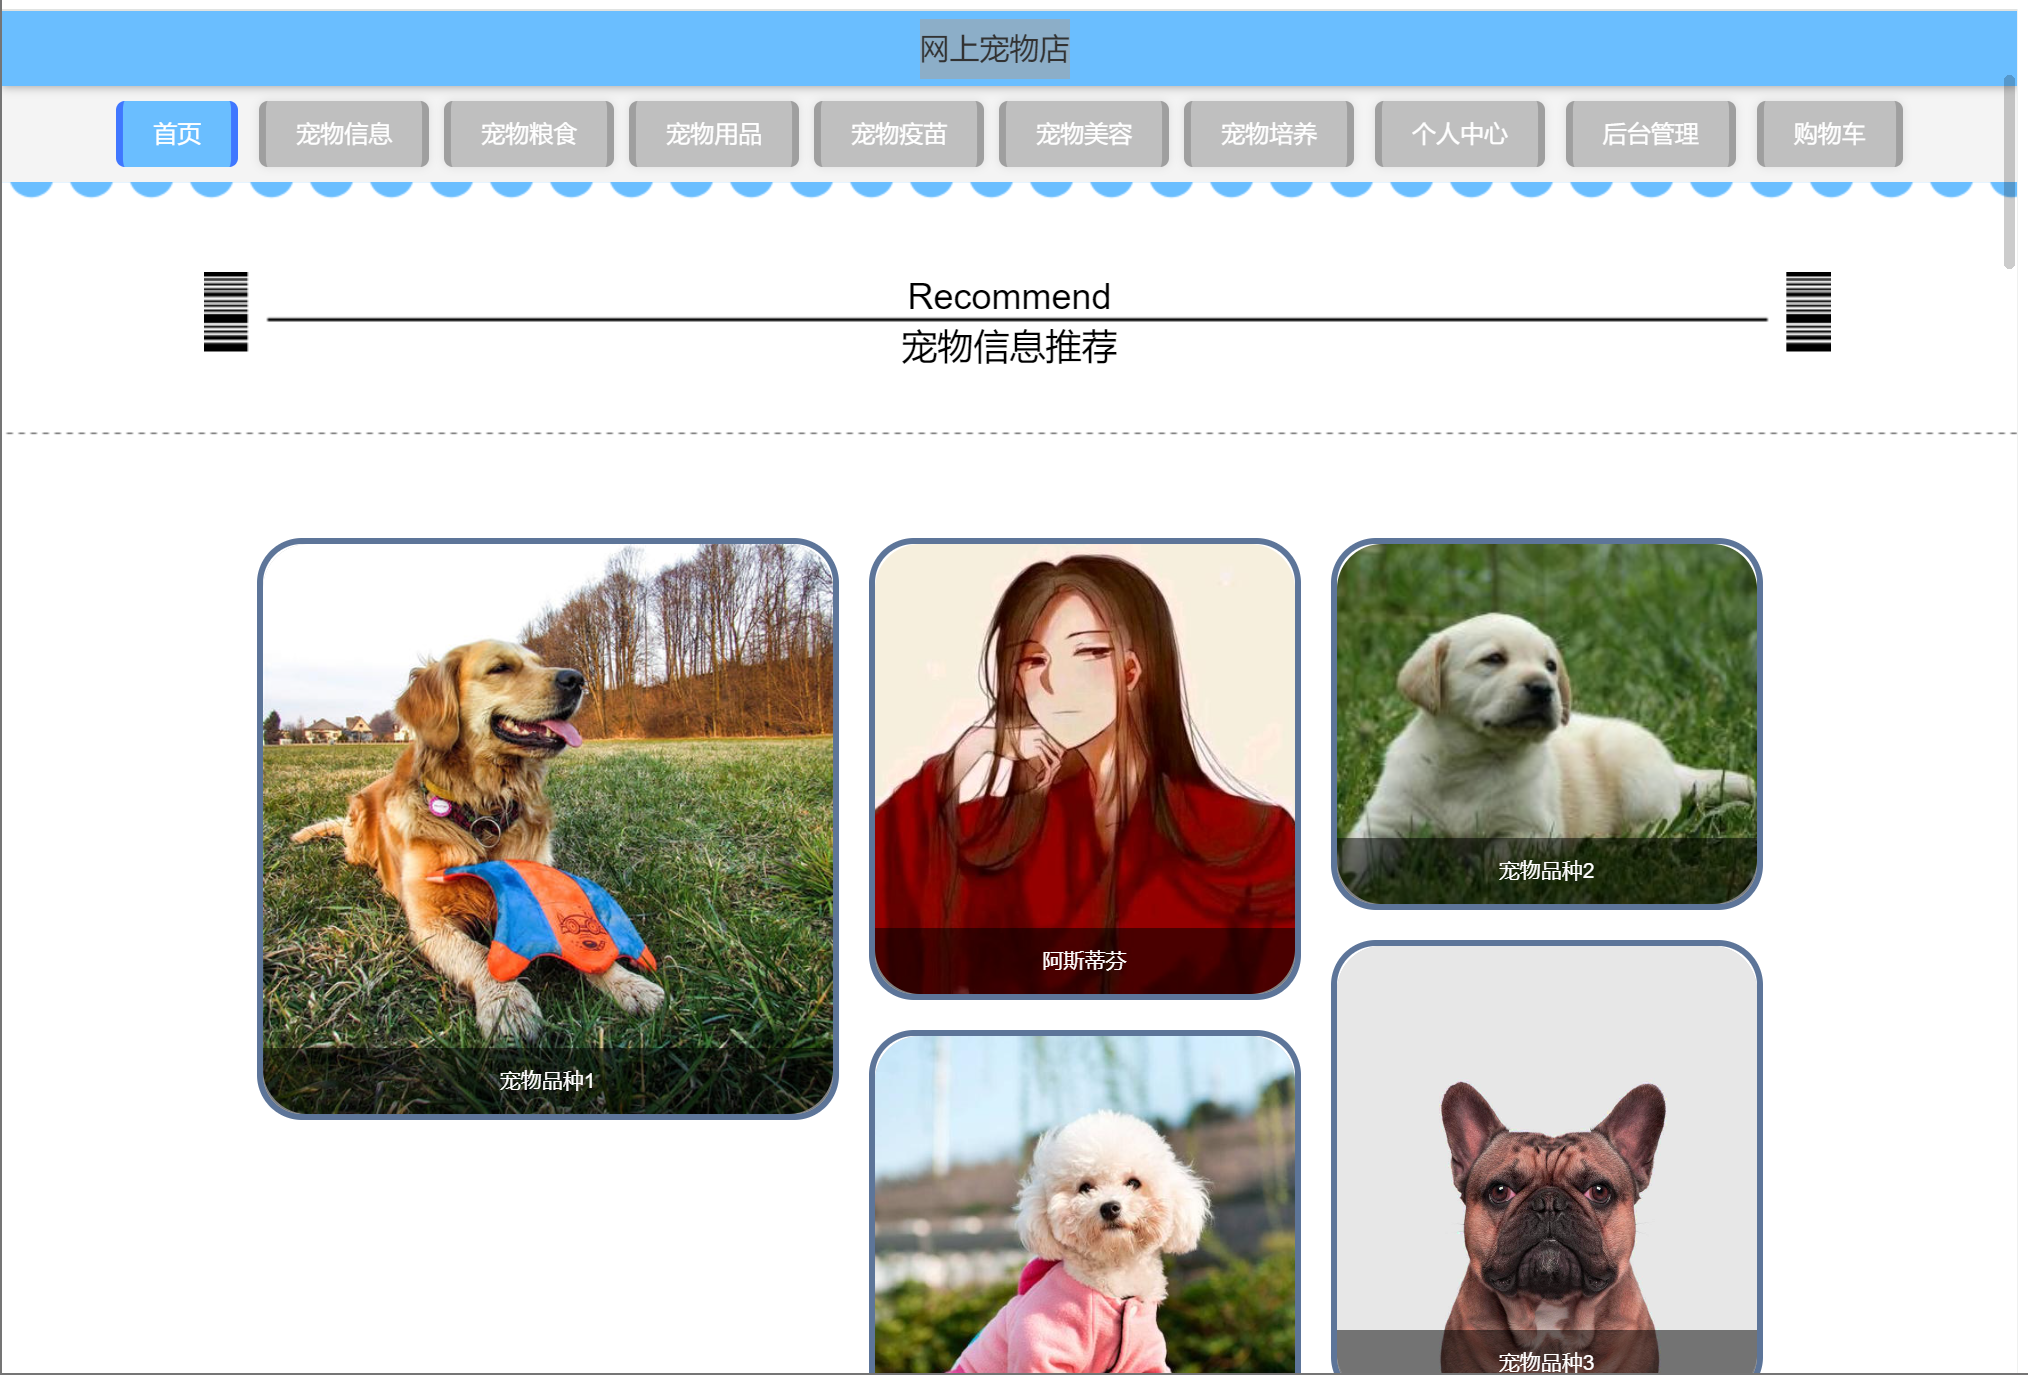Click the 宠物品种2 caption label
The height and width of the screenshot is (1375, 2028).
click(x=1546, y=871)
